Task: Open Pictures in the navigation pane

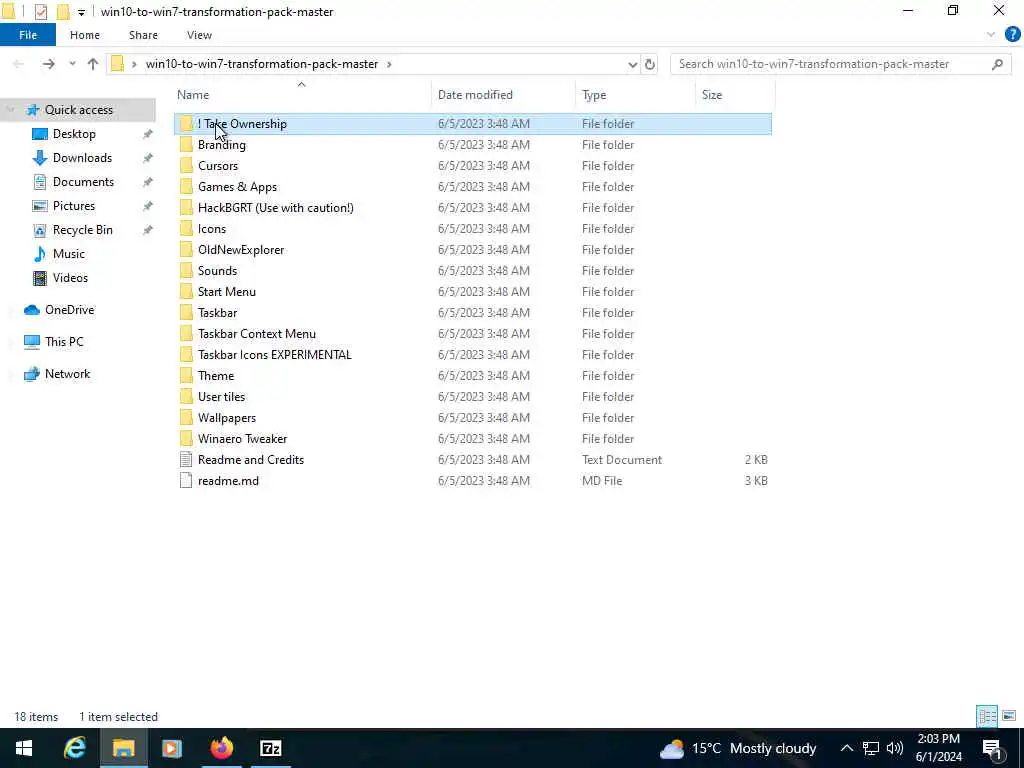Action: [x=74, y=206]
